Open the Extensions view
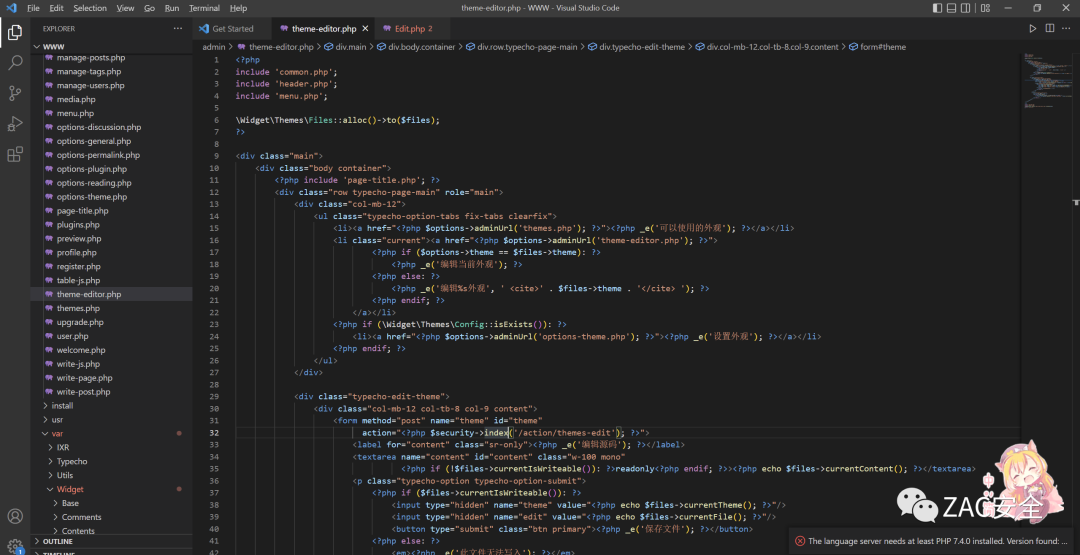The image size is (1080, 555). (x=15, y=154)
